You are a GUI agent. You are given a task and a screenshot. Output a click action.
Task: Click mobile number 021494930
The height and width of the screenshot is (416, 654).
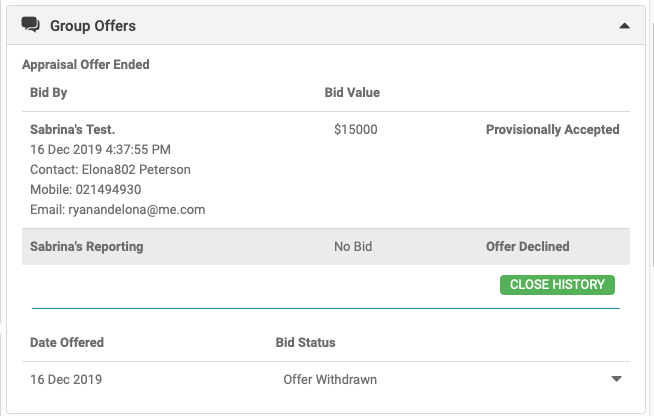point(108,189)
